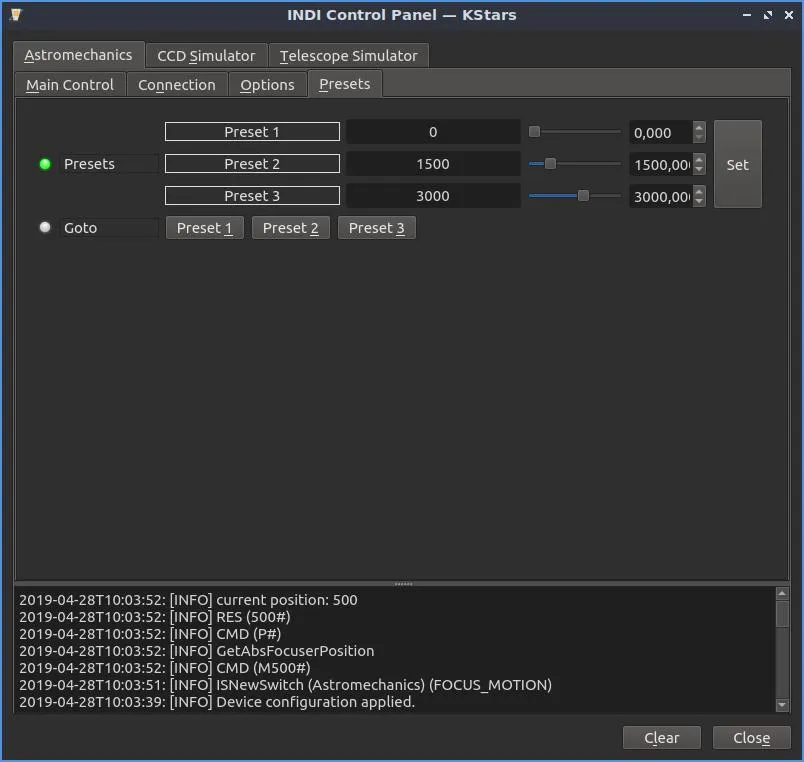Click the log panel scrollbar thumb

coord(782,614)
